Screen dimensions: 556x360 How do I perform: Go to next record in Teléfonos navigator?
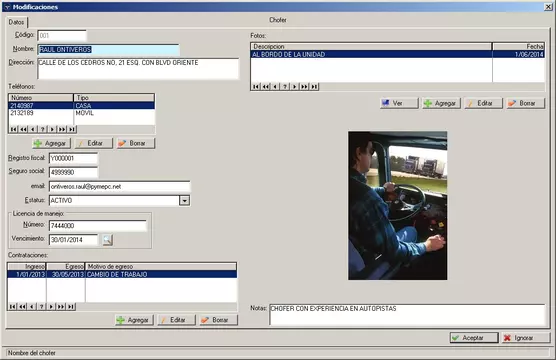point(52,129)
